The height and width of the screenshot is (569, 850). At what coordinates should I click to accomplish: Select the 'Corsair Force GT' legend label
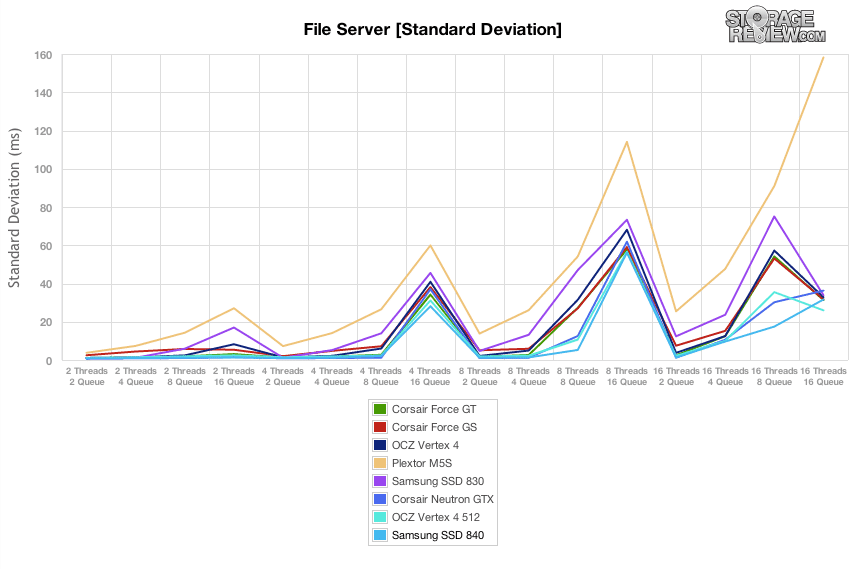434,409
